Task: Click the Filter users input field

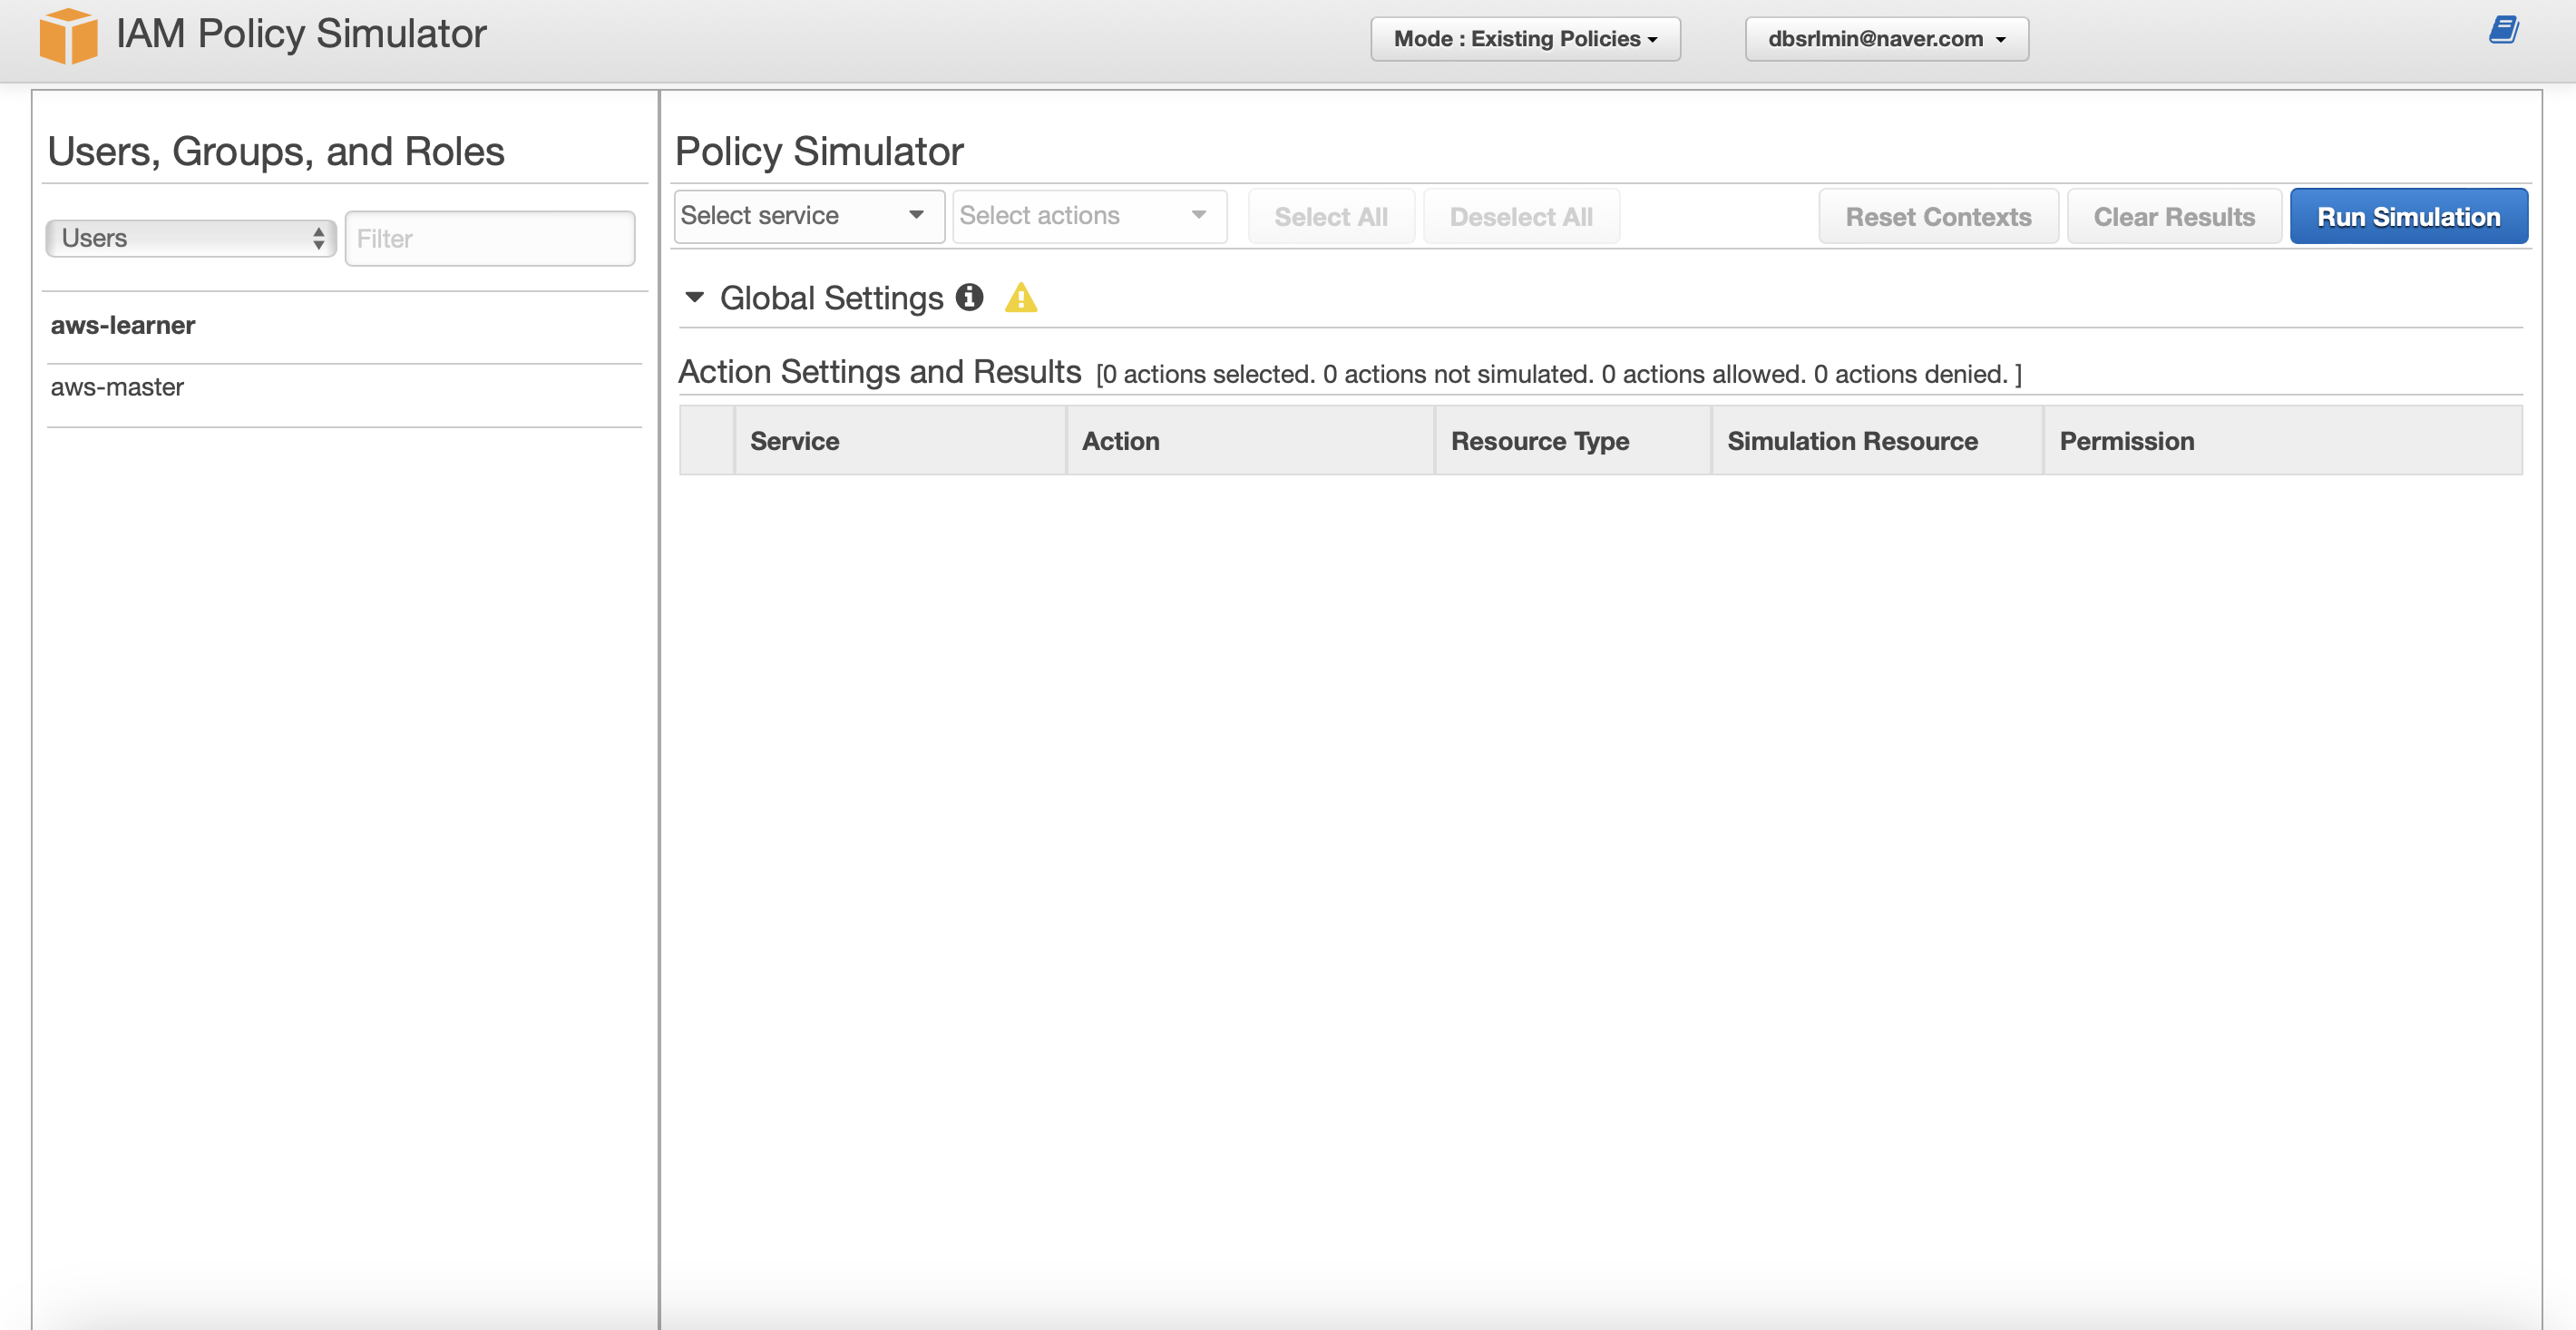Action: coord(490,238)
